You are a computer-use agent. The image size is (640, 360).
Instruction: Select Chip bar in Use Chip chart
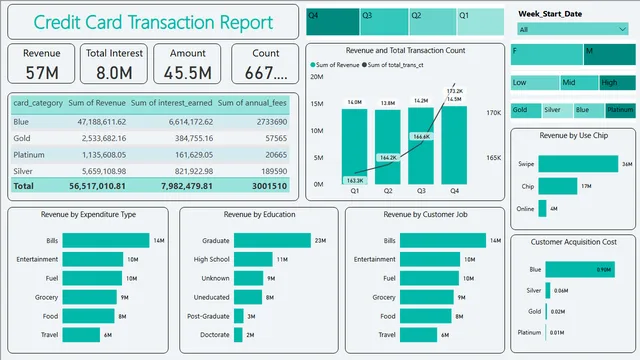pos(558,186)
